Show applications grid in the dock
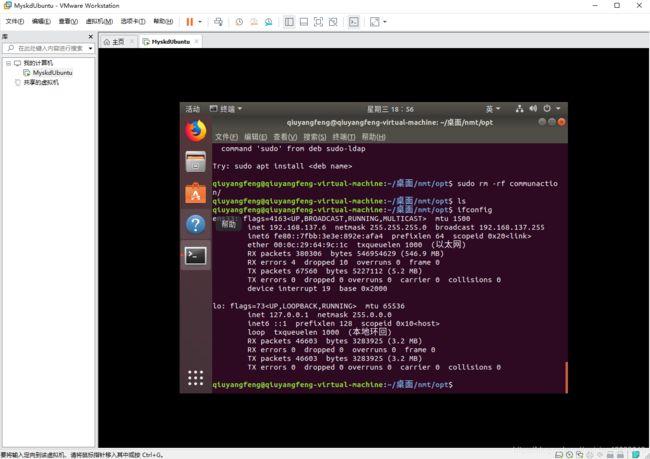 [196, 378]
